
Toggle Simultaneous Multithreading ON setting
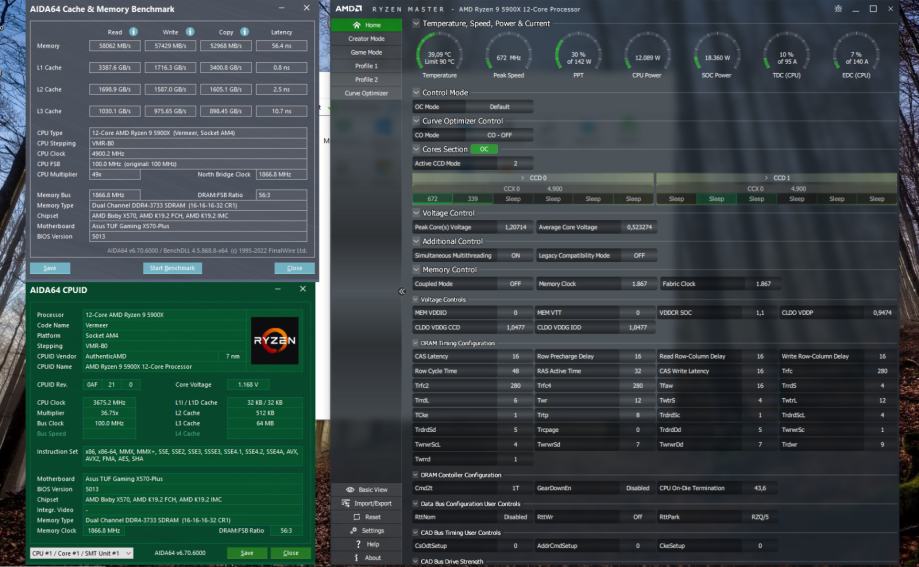(515, 255)
